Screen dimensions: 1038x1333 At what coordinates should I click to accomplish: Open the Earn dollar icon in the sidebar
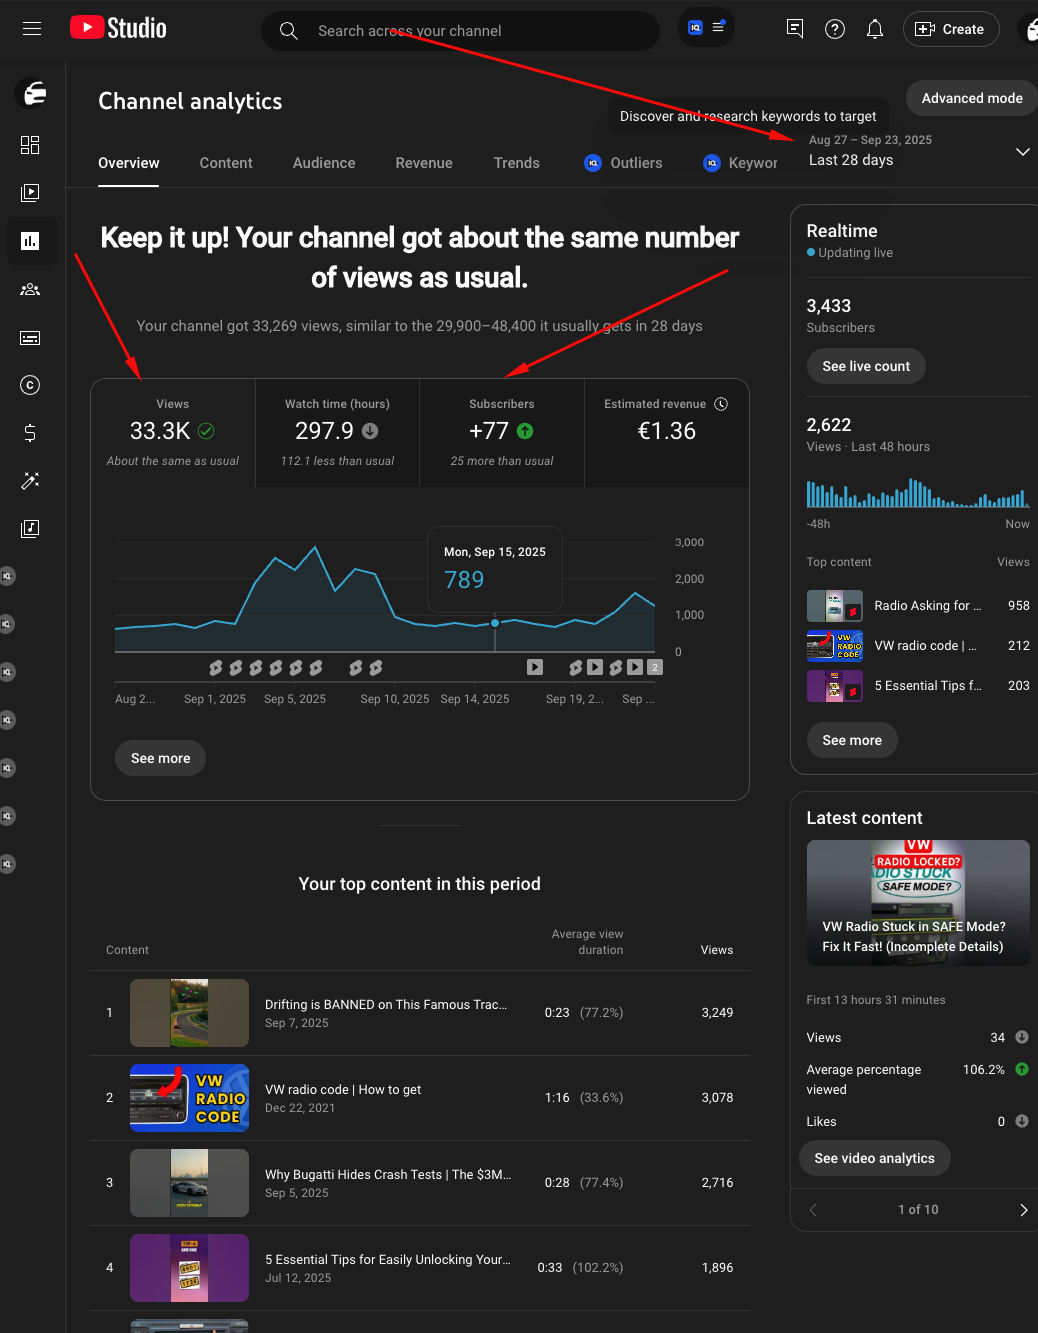[30, 433]
